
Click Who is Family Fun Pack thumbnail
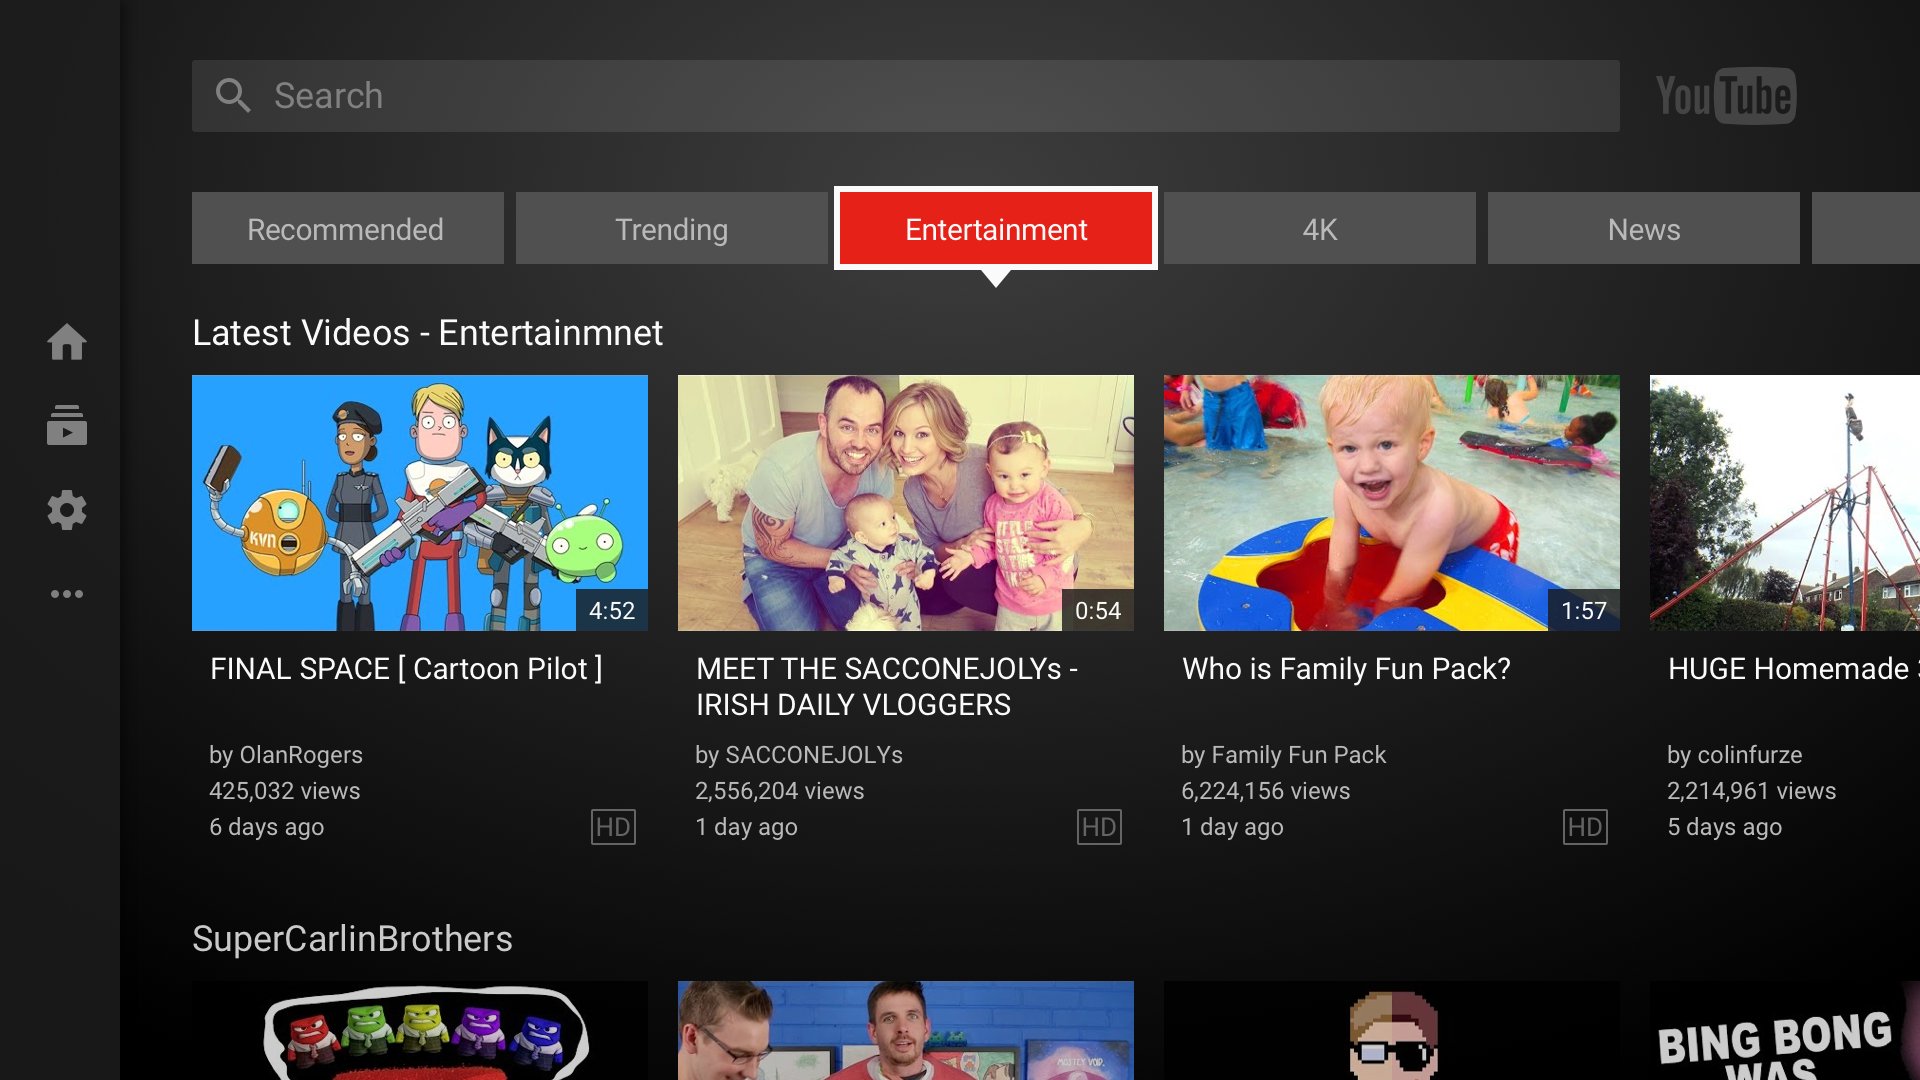click(1389, 502)
